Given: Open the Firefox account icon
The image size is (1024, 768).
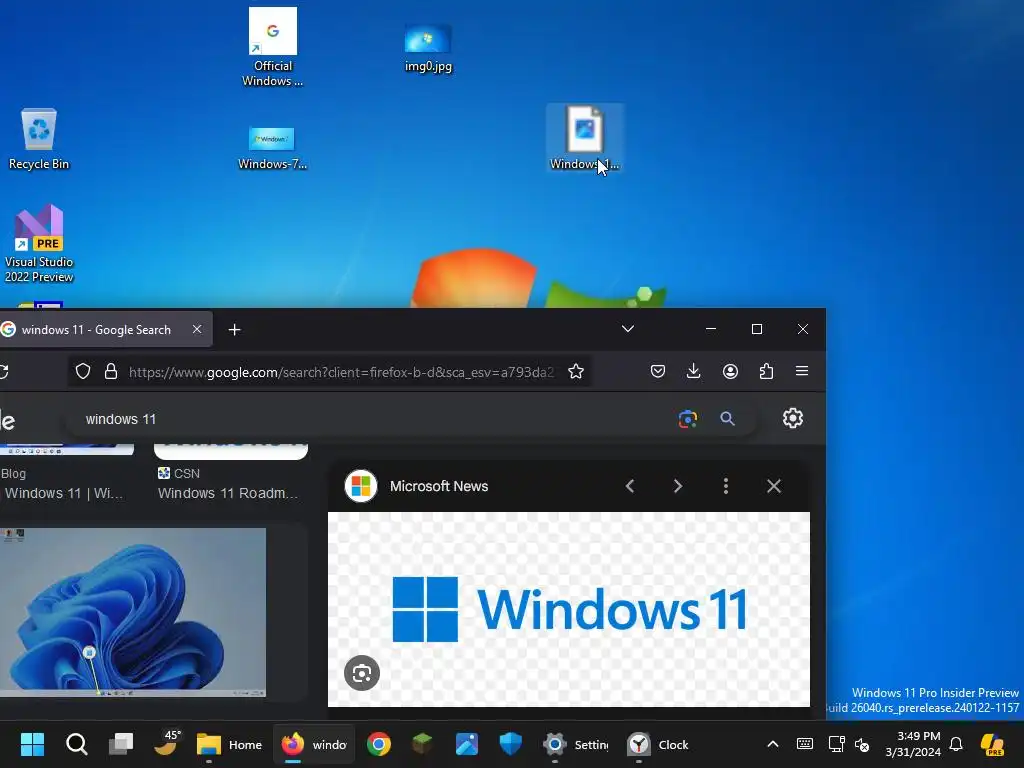Looking at the screenshot, I should click(x=730, y=372).
